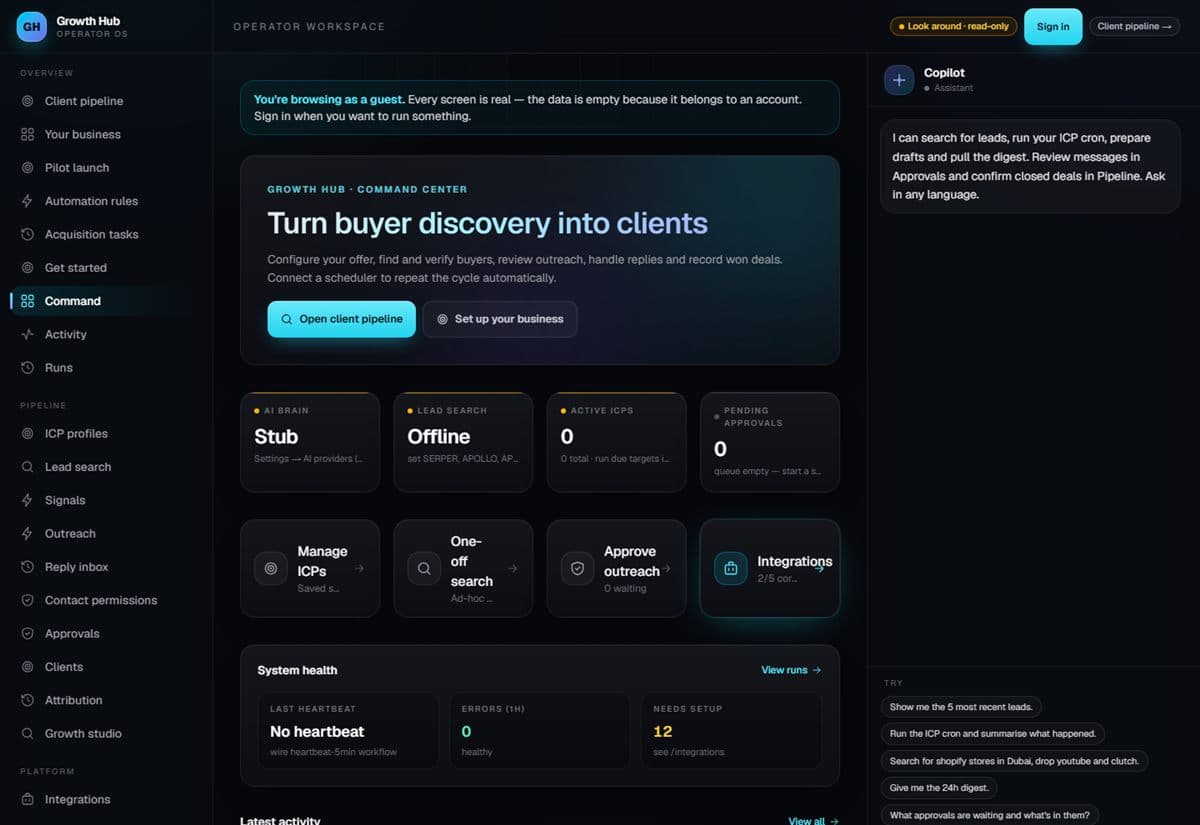The width and height of the screenshot is (1200, 825).
Task: Click the One-off search card magnifier icon
Action: point(424,568)
